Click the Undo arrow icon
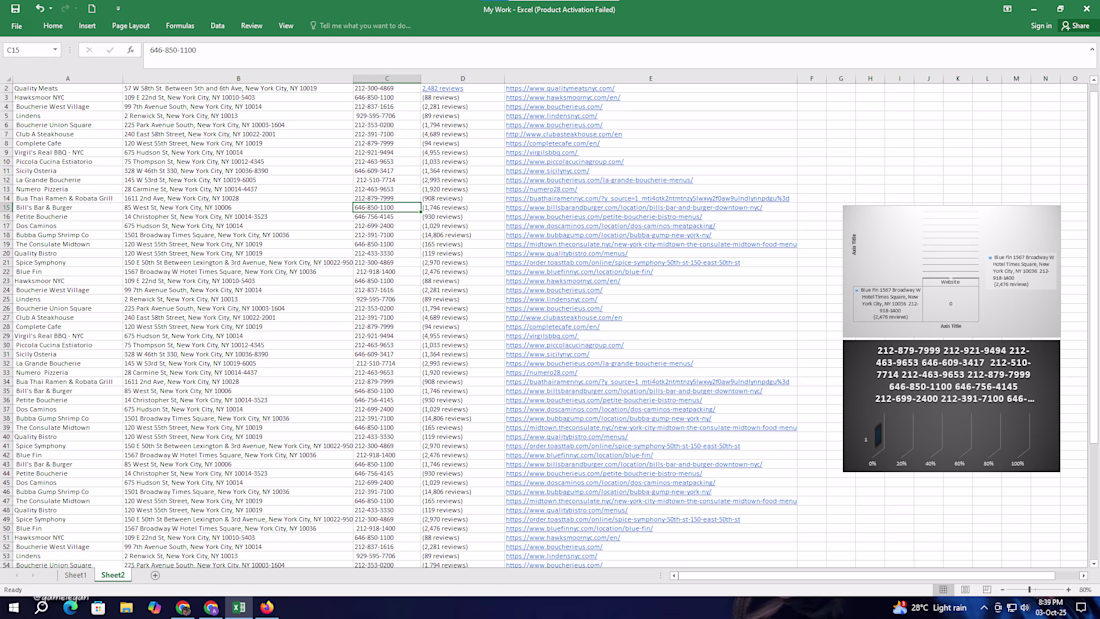1100x619 pixels. coord(39,9)
